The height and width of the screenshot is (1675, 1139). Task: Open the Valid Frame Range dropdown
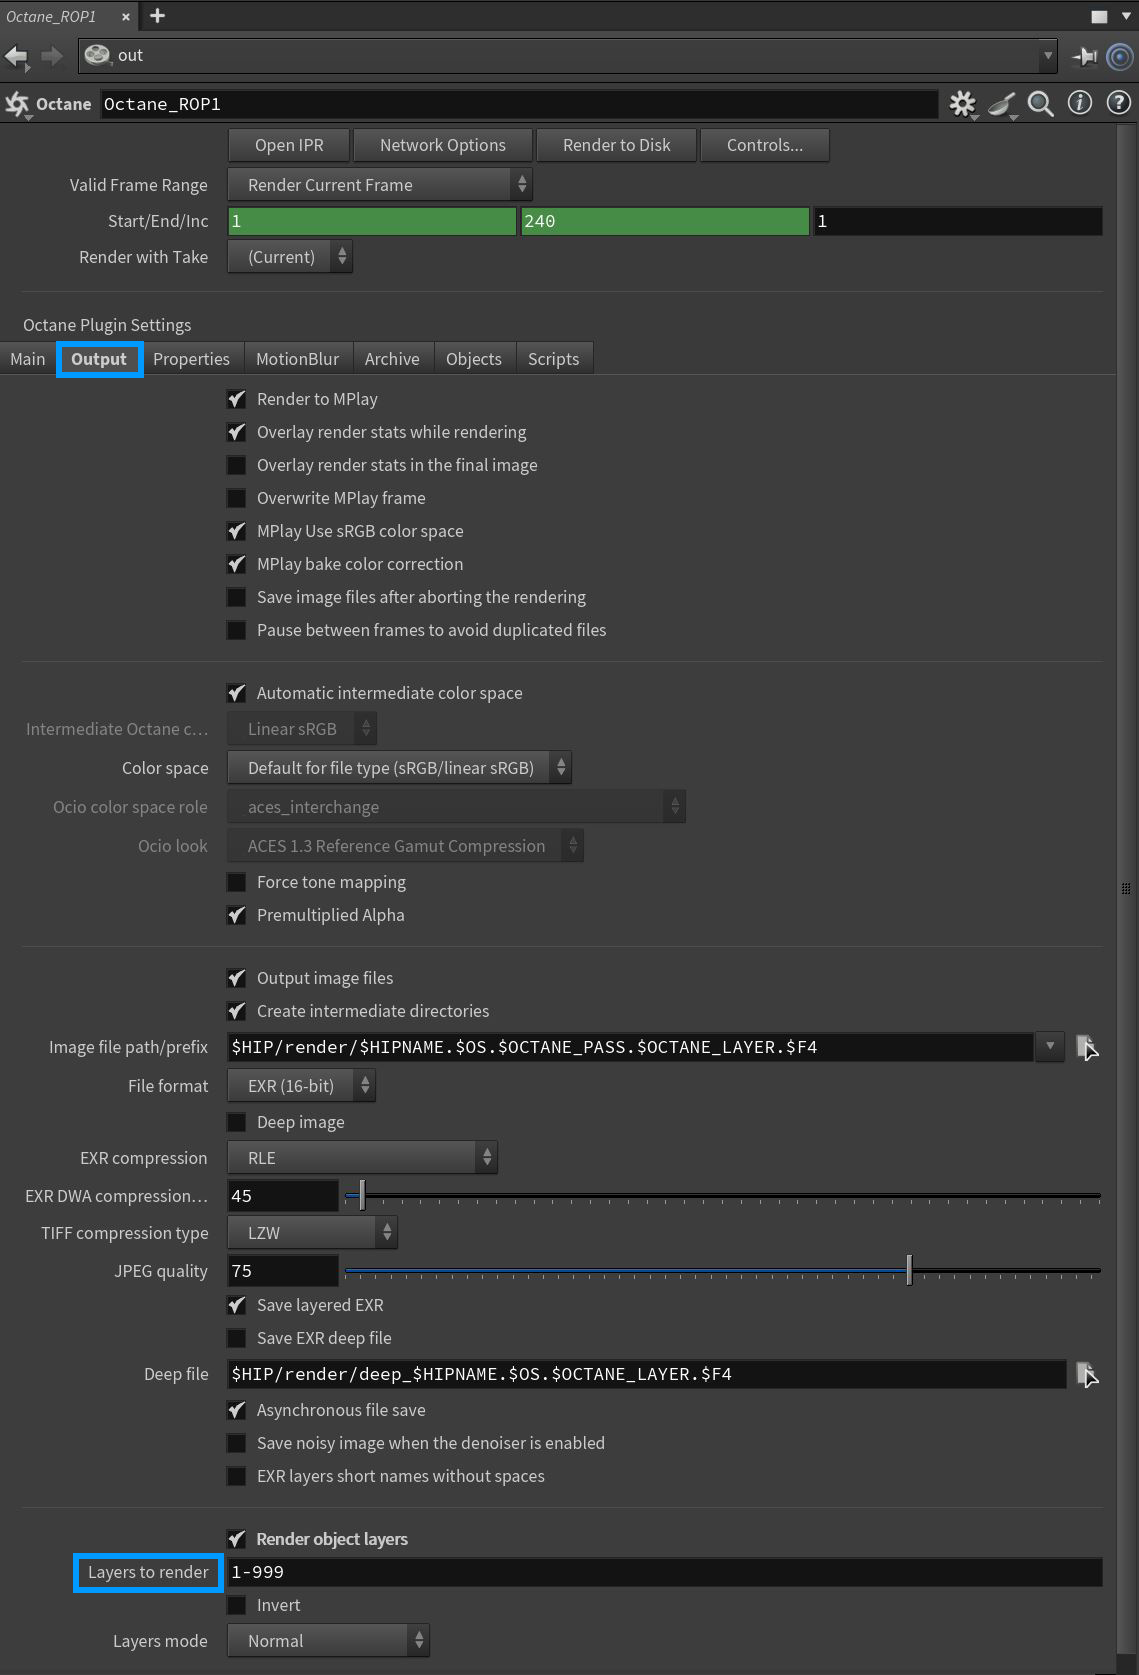(380, 185)
